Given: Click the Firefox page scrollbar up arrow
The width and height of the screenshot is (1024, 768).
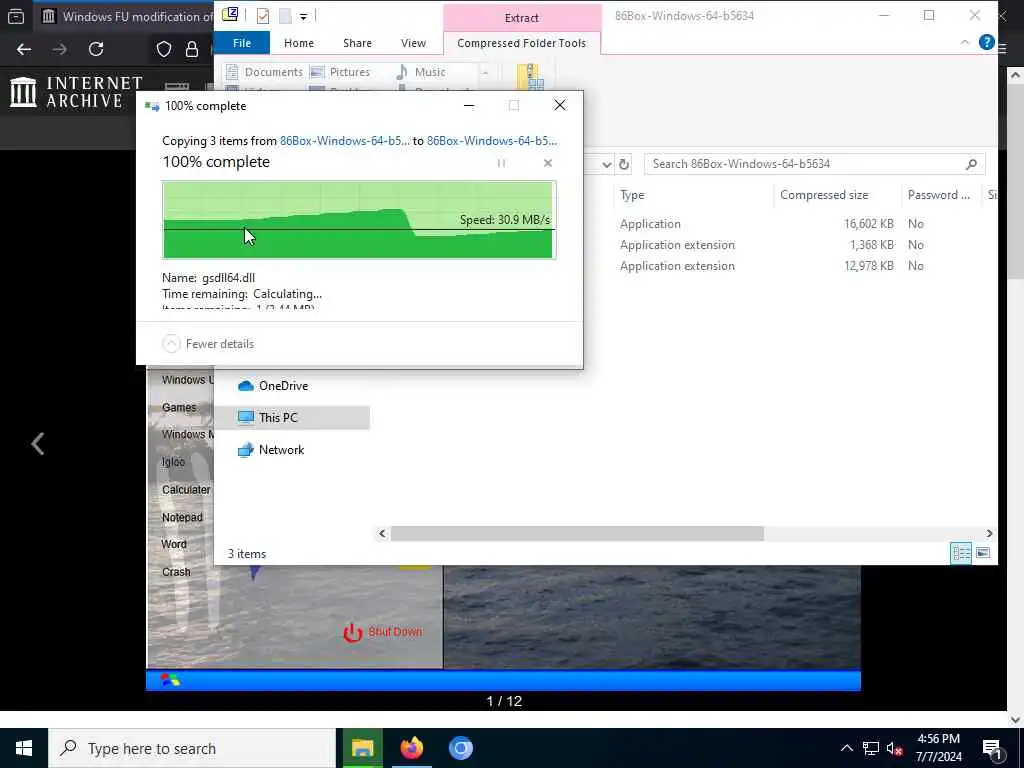Looking at the screenshot, I should 1015,74.
